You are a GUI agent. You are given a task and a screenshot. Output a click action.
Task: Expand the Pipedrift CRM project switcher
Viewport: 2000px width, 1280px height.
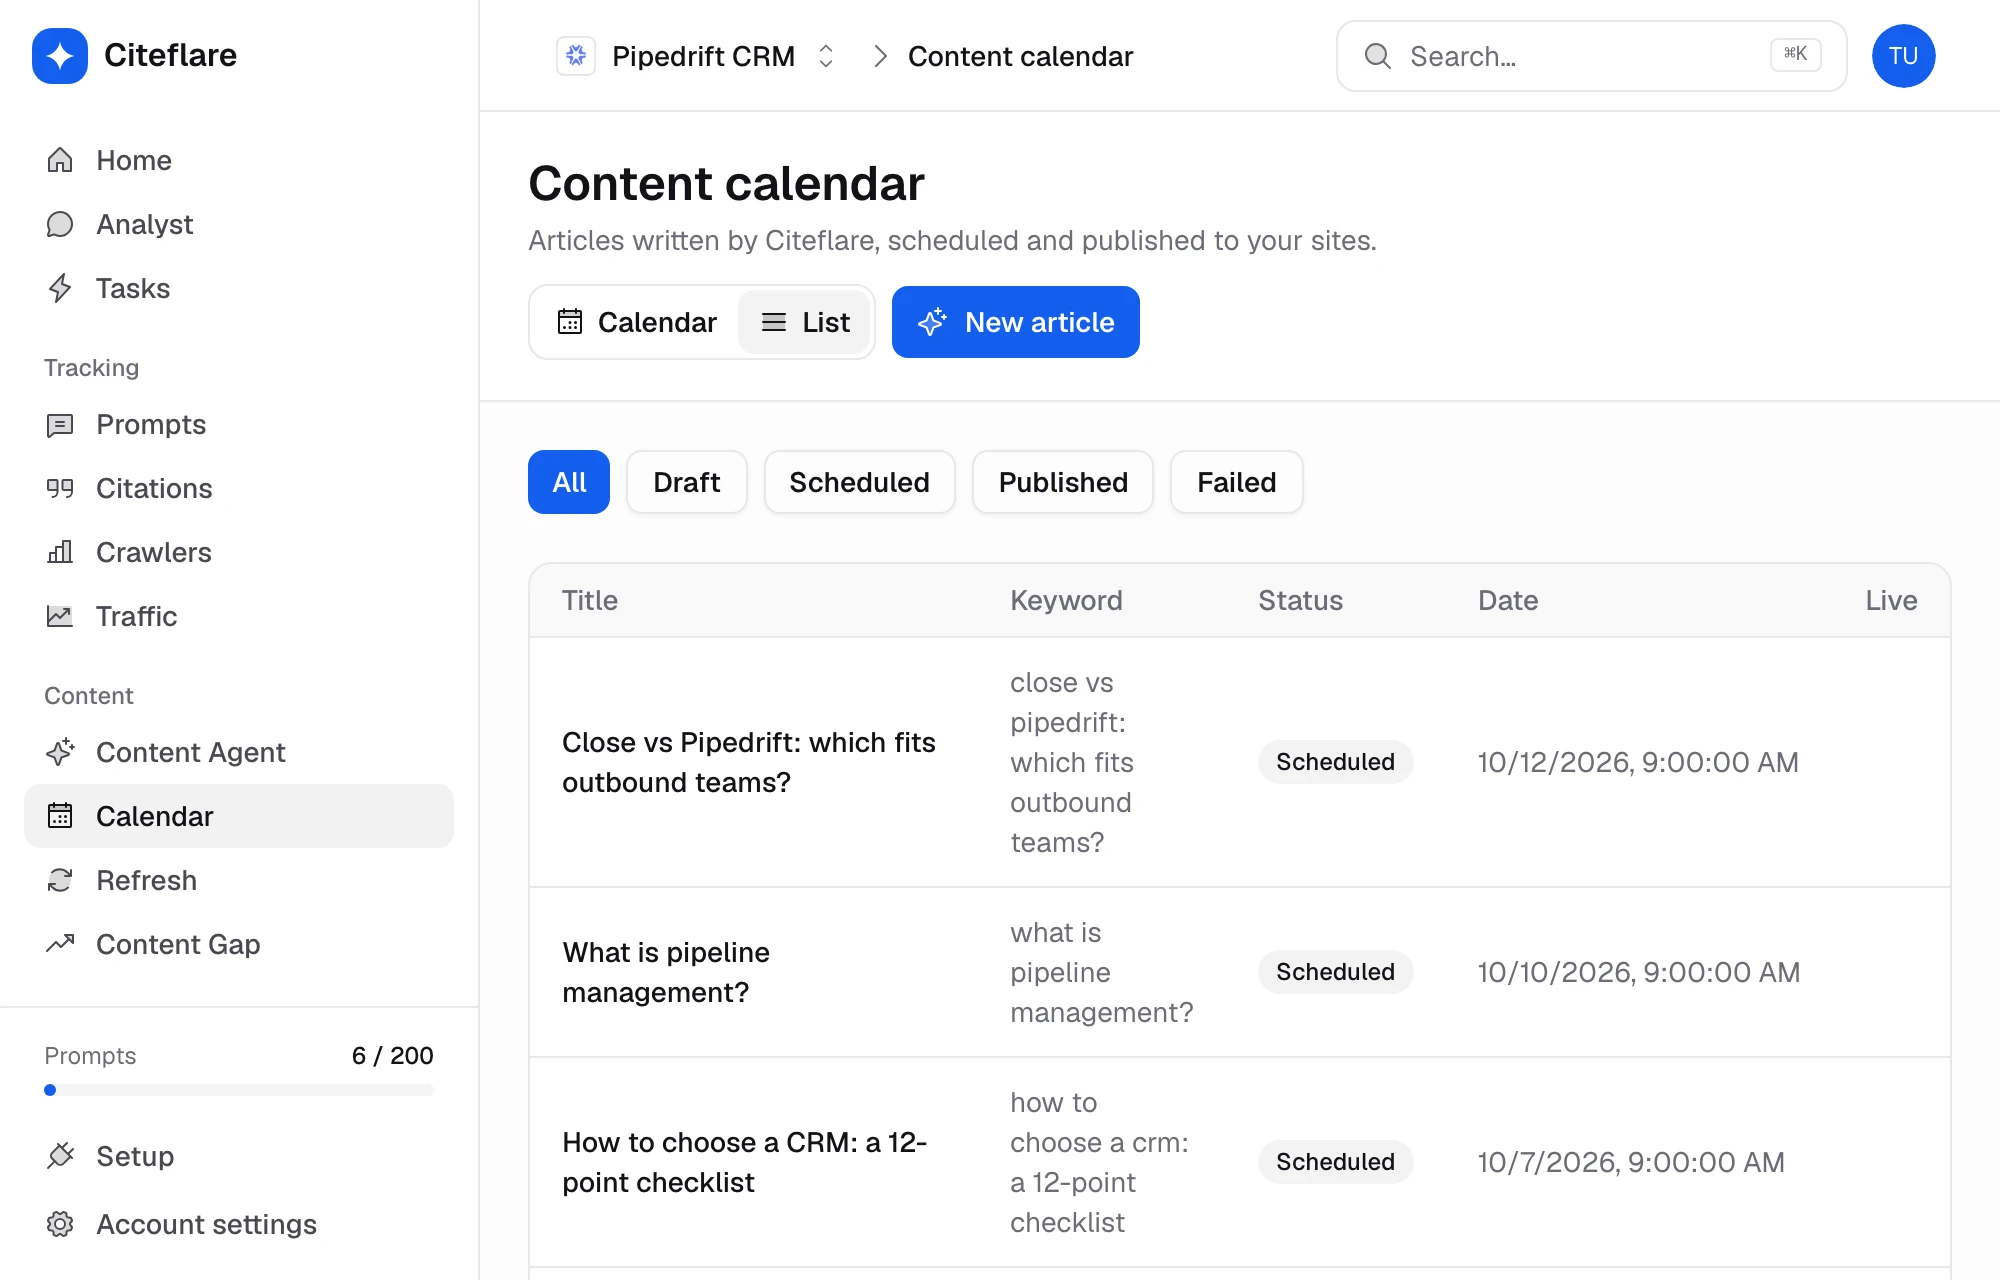pos(826,56)
